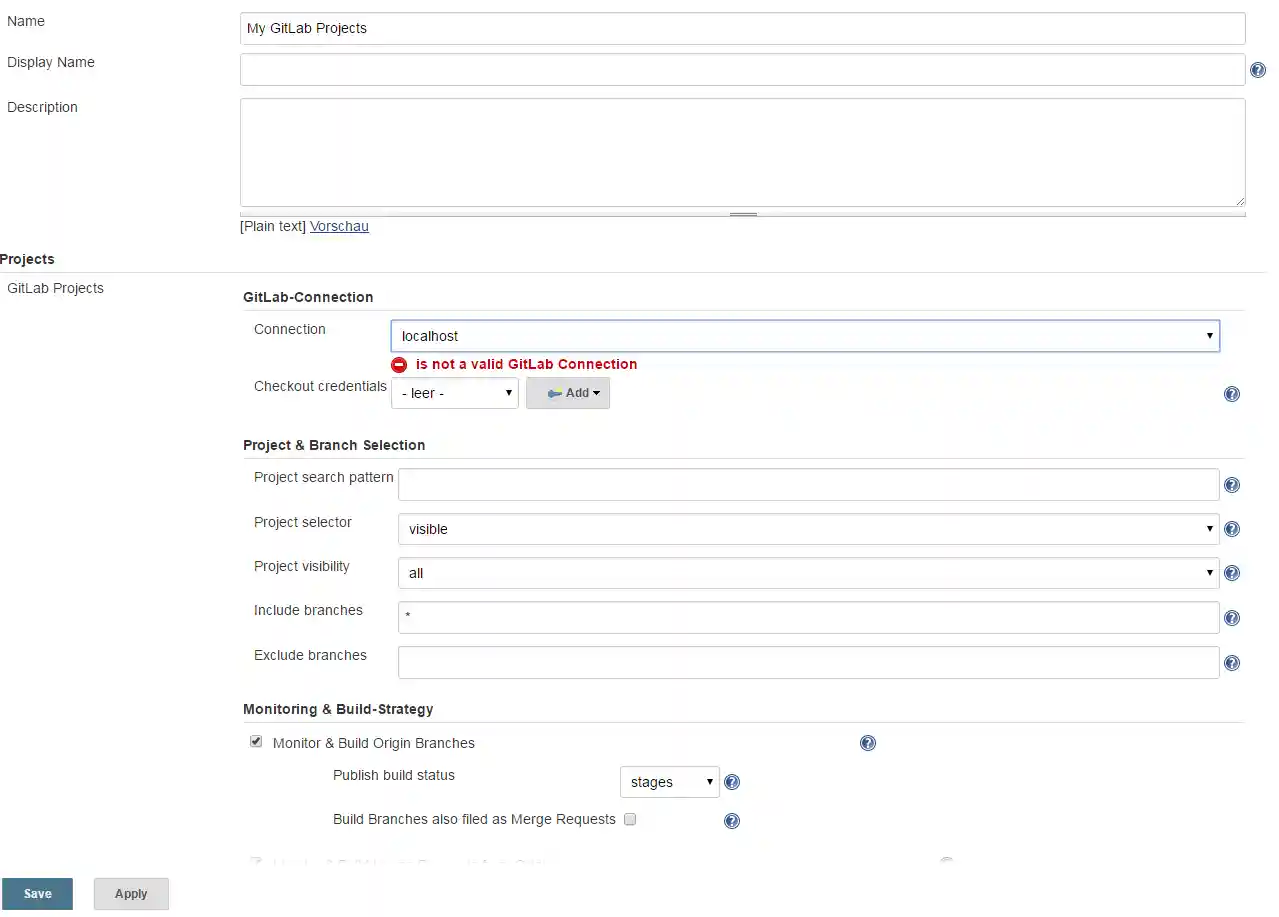
Task: Open help for Project visibility
Action: tap(1232, 573)
